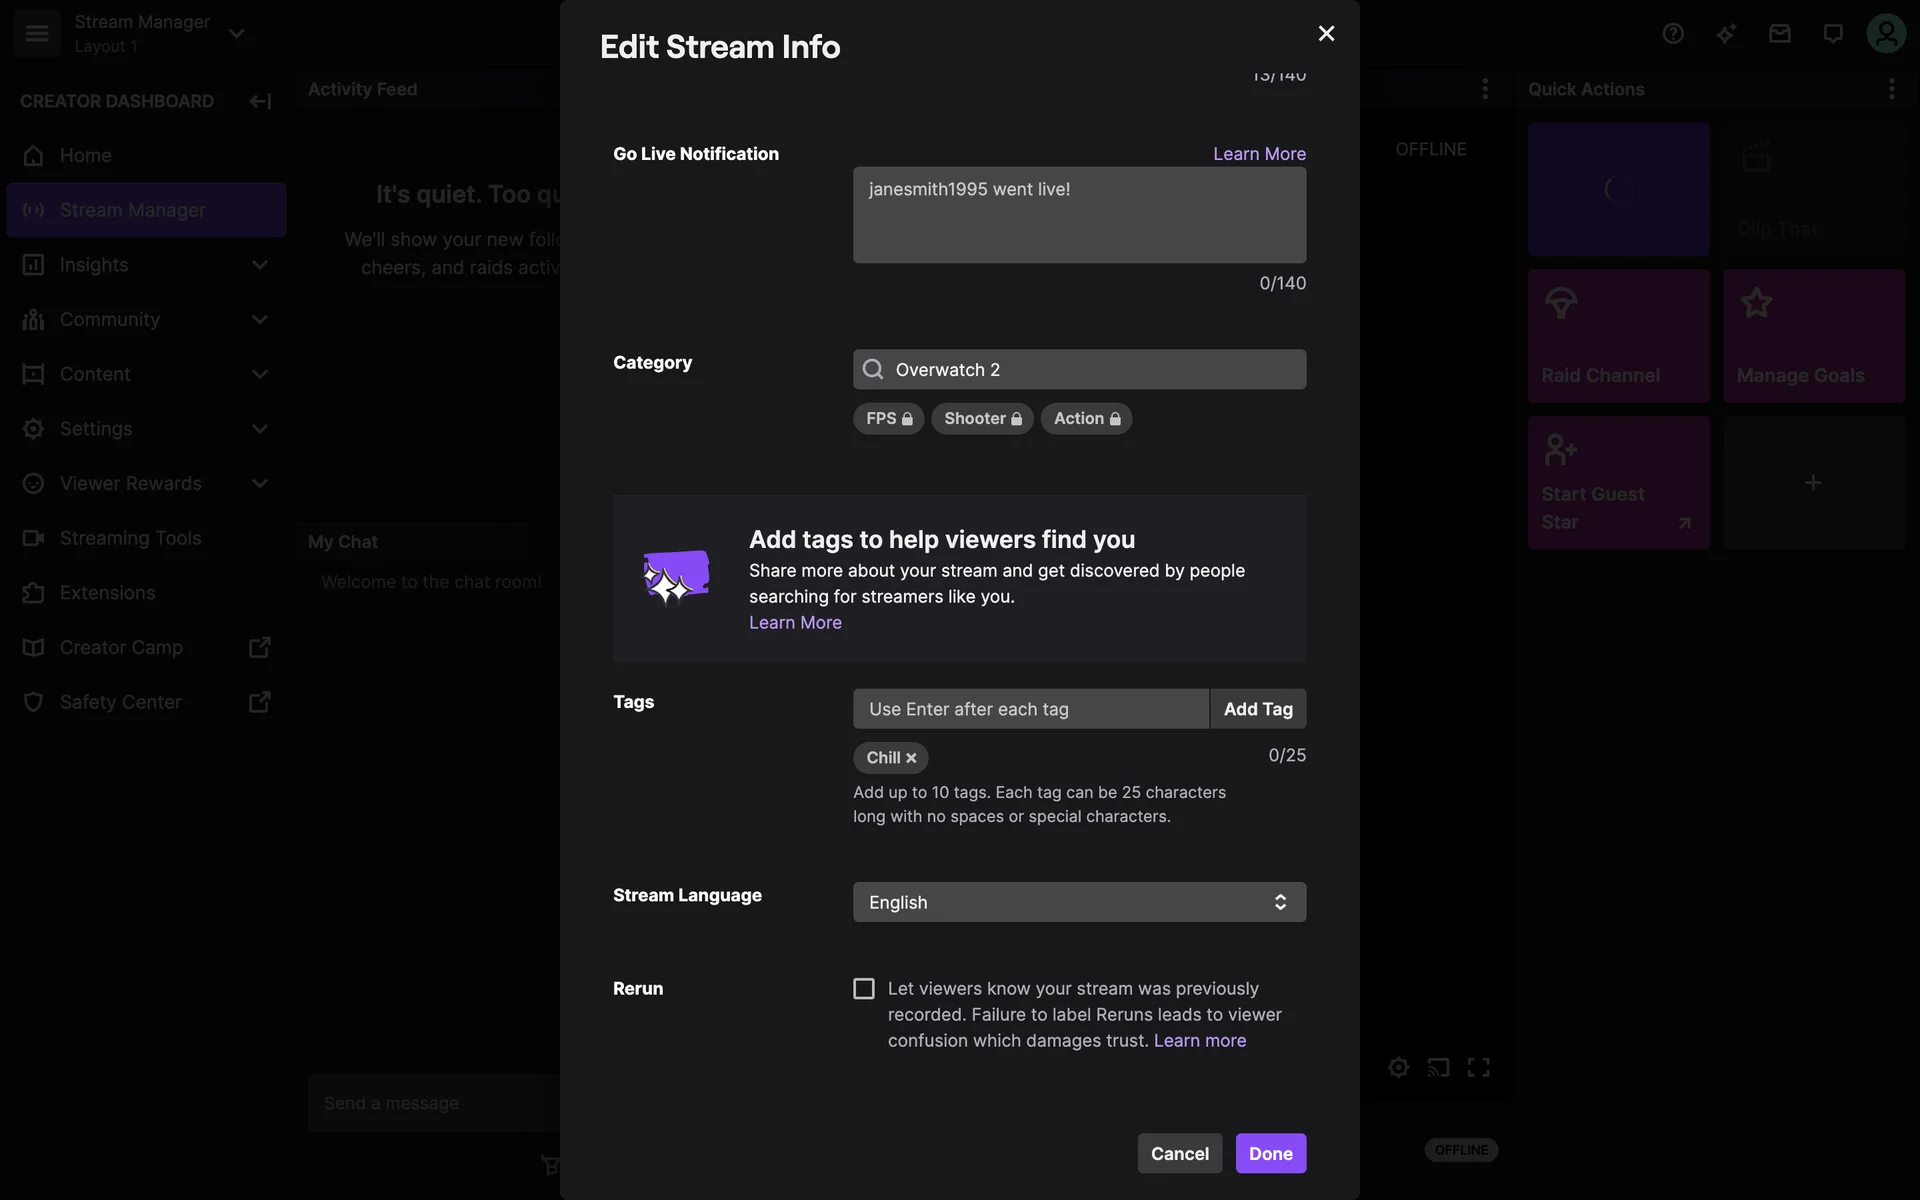Click the purple Done button
The image size is (1920, 1200).
click(1270, 1153)
